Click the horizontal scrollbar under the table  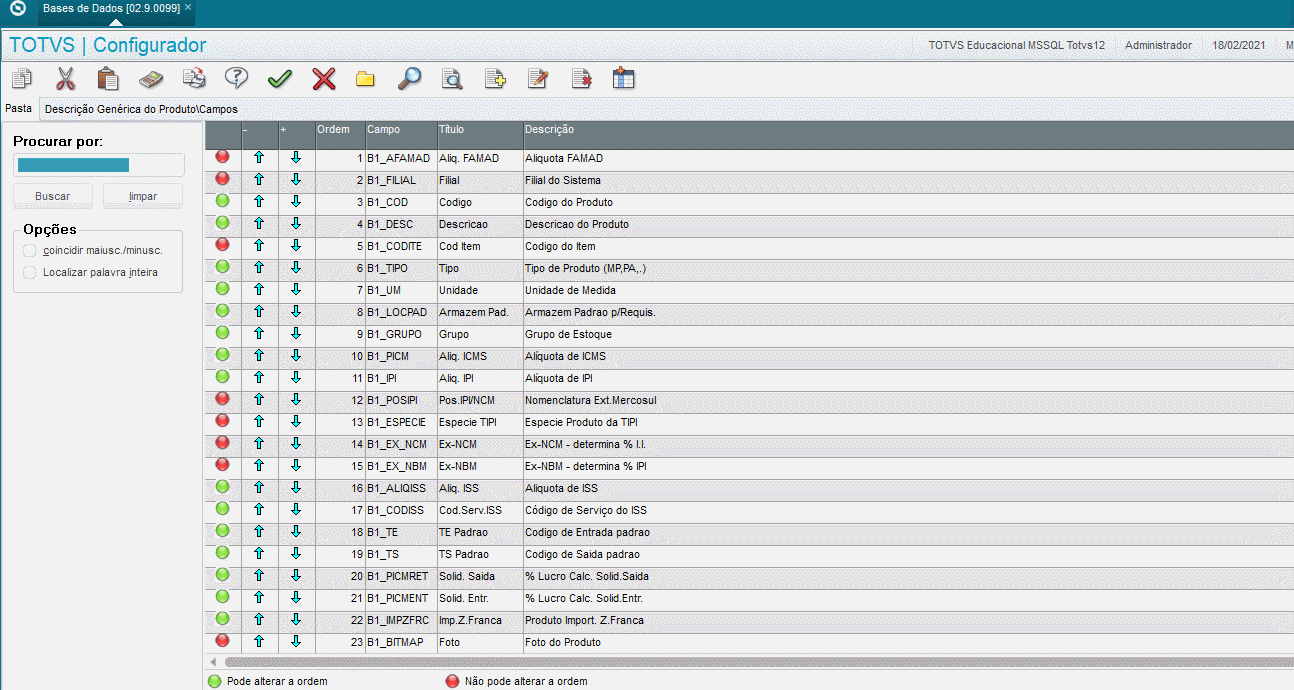pos(758,662)
